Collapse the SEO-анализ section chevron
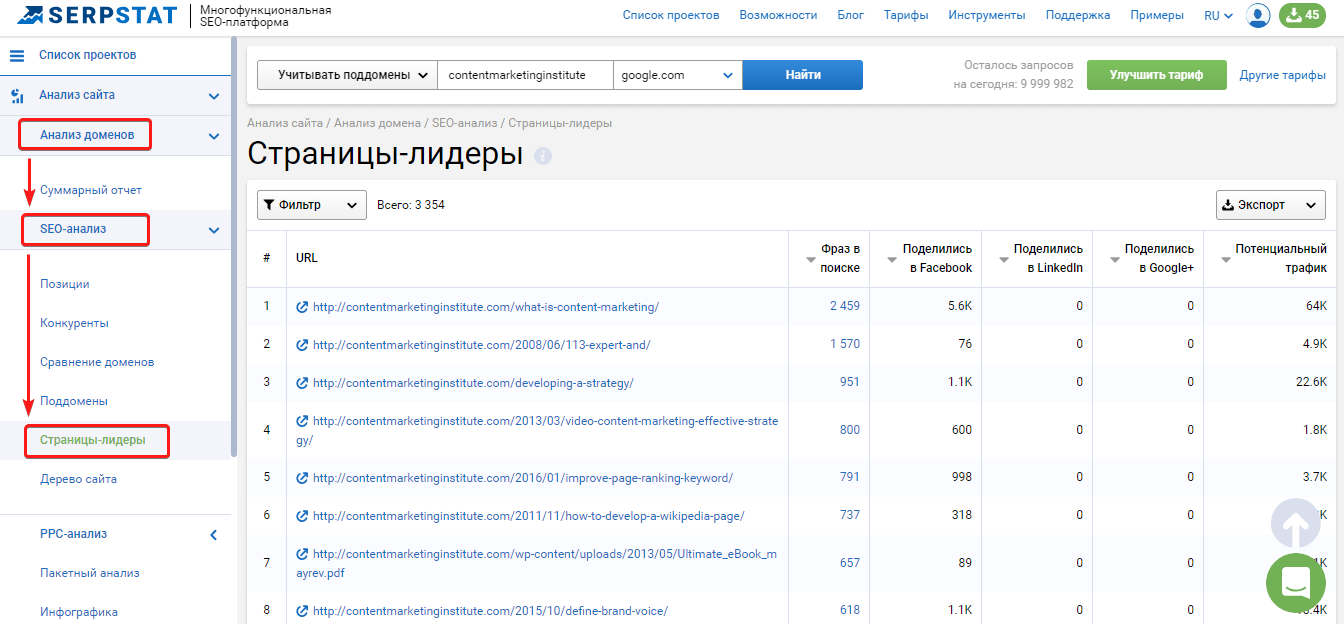The width and height of the screenshot is (1344, 624). [213, 230]
